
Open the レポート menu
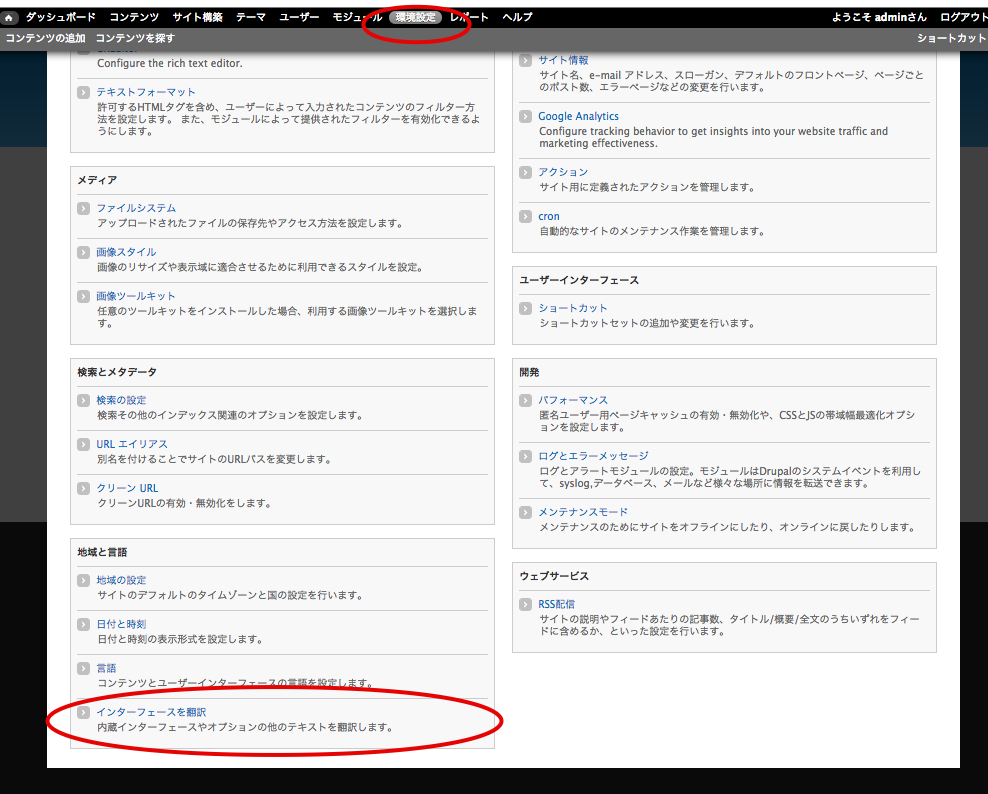point(467,16)
